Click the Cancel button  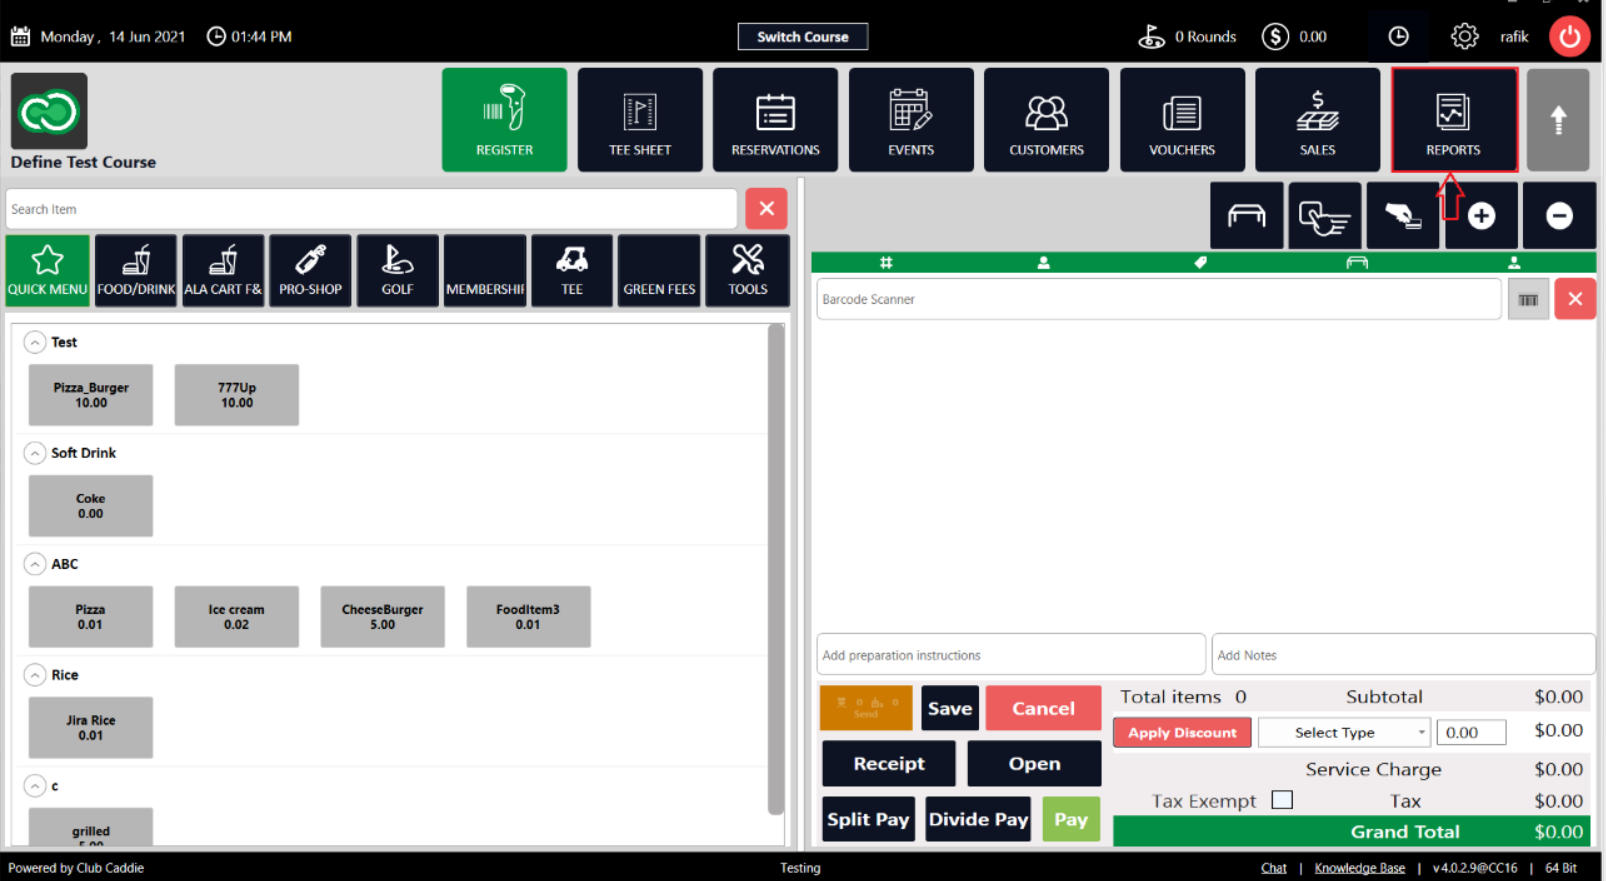pyautogui.click(x=1043, y=708)
